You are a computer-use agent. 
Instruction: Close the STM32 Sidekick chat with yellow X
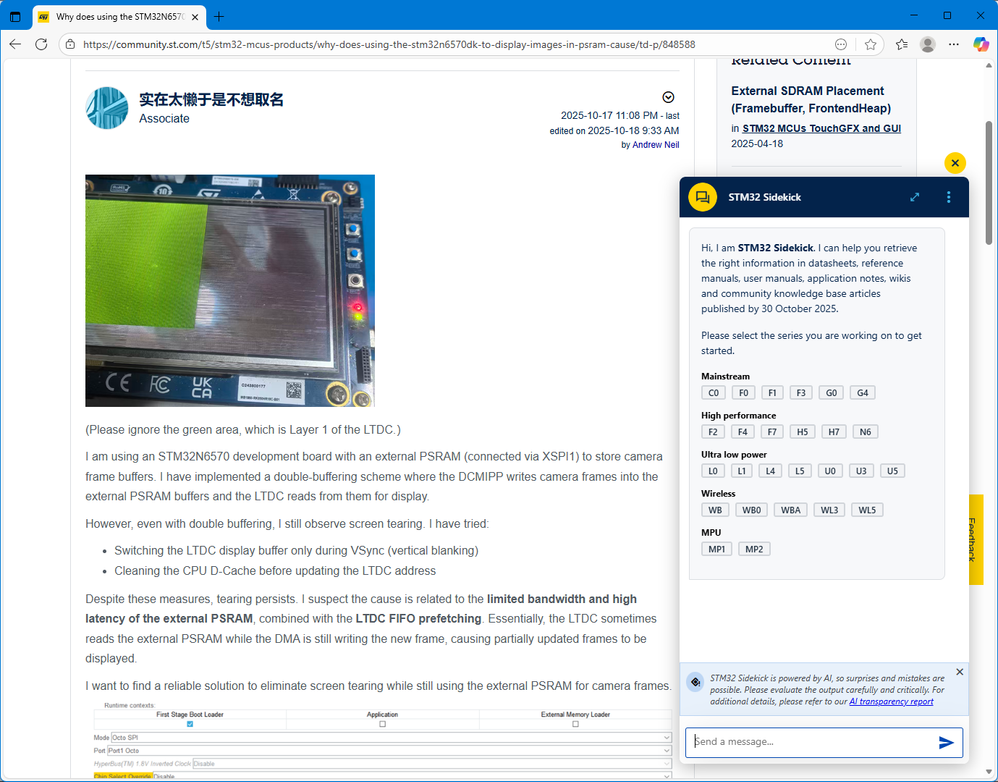(x=955, y=163)
